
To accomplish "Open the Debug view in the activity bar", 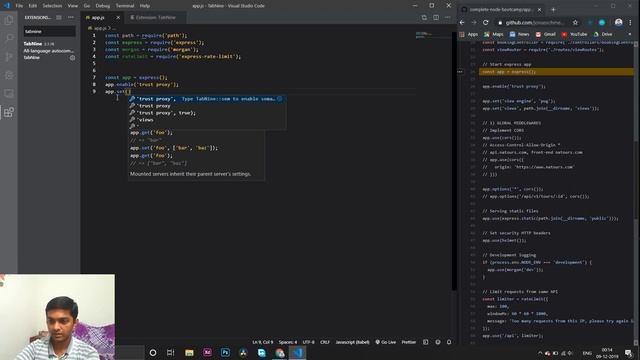I will (9, 75).
